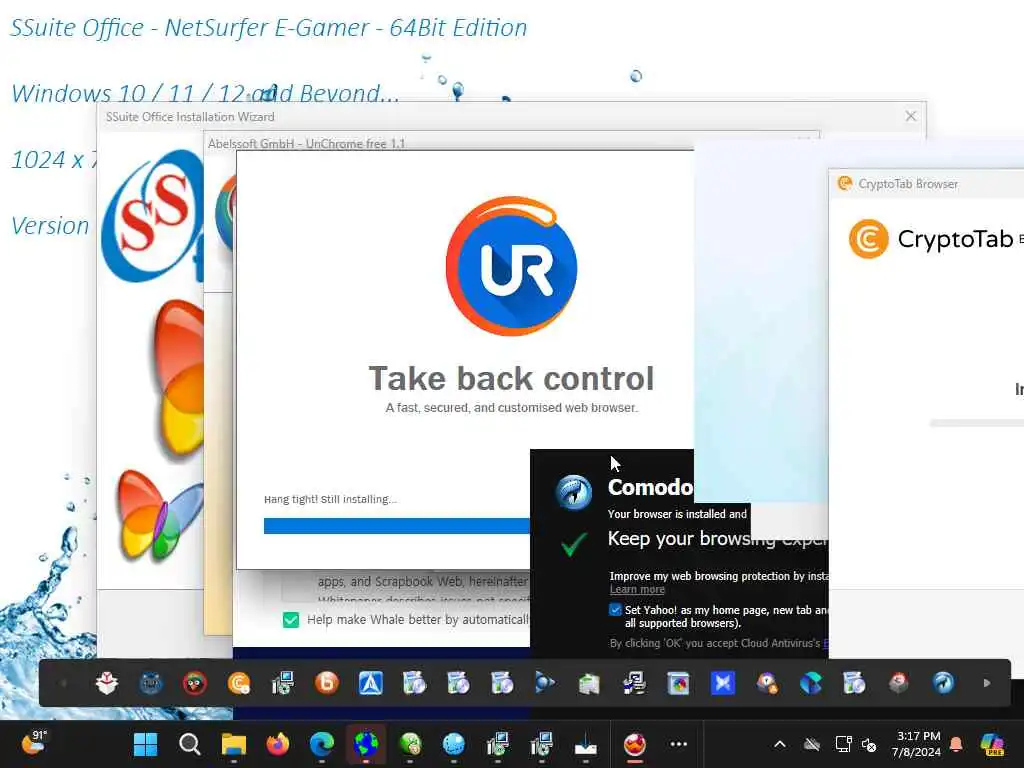Image resolution: width=1024 pixels, height=768 pixels.
Task: Close the SSuite Office Installation Wizard
Action: click(x=910, y=116)
